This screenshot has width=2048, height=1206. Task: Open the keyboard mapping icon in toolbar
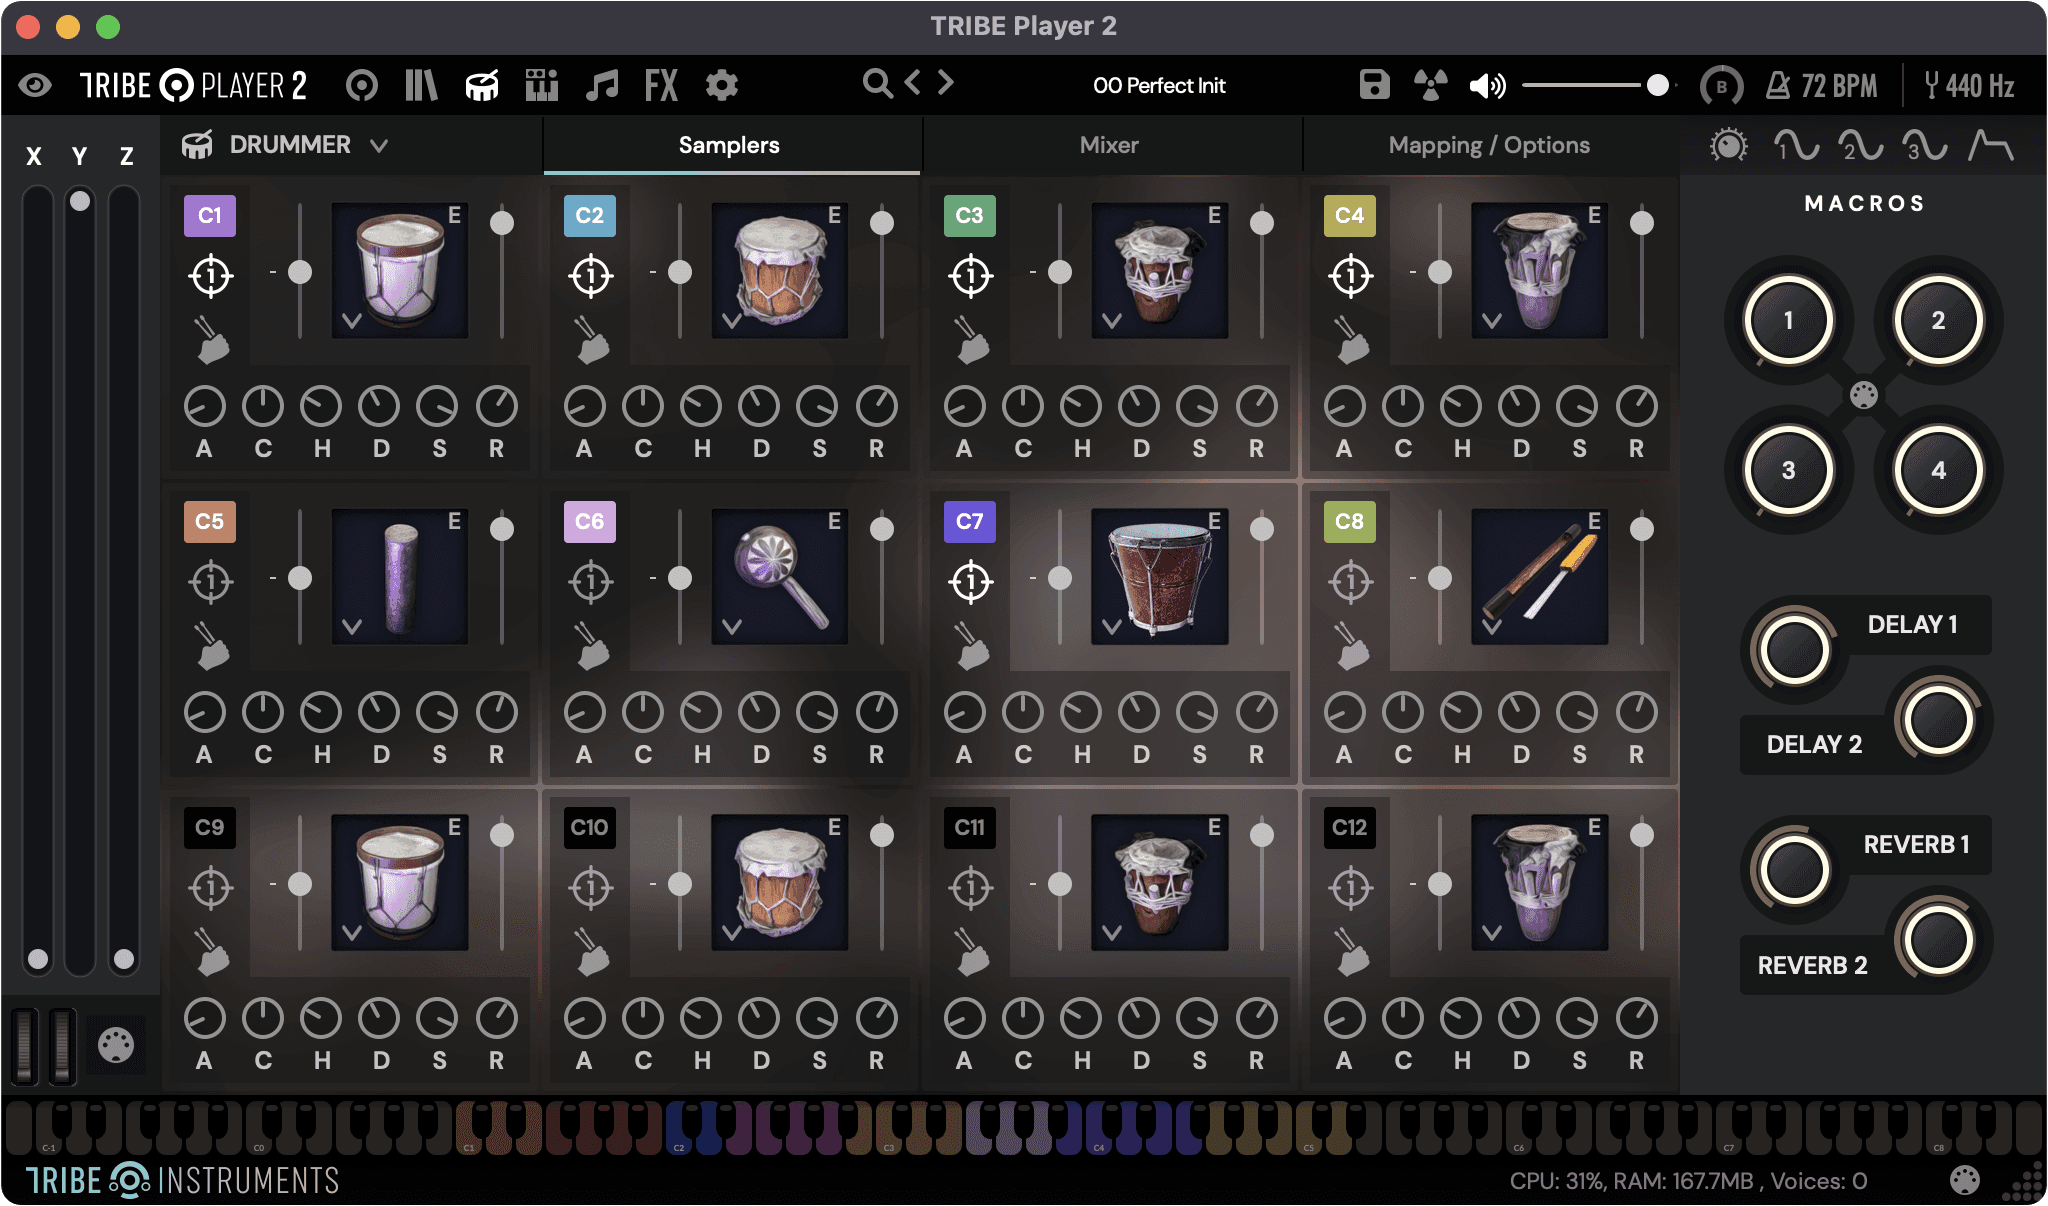[x=542, y=85]
